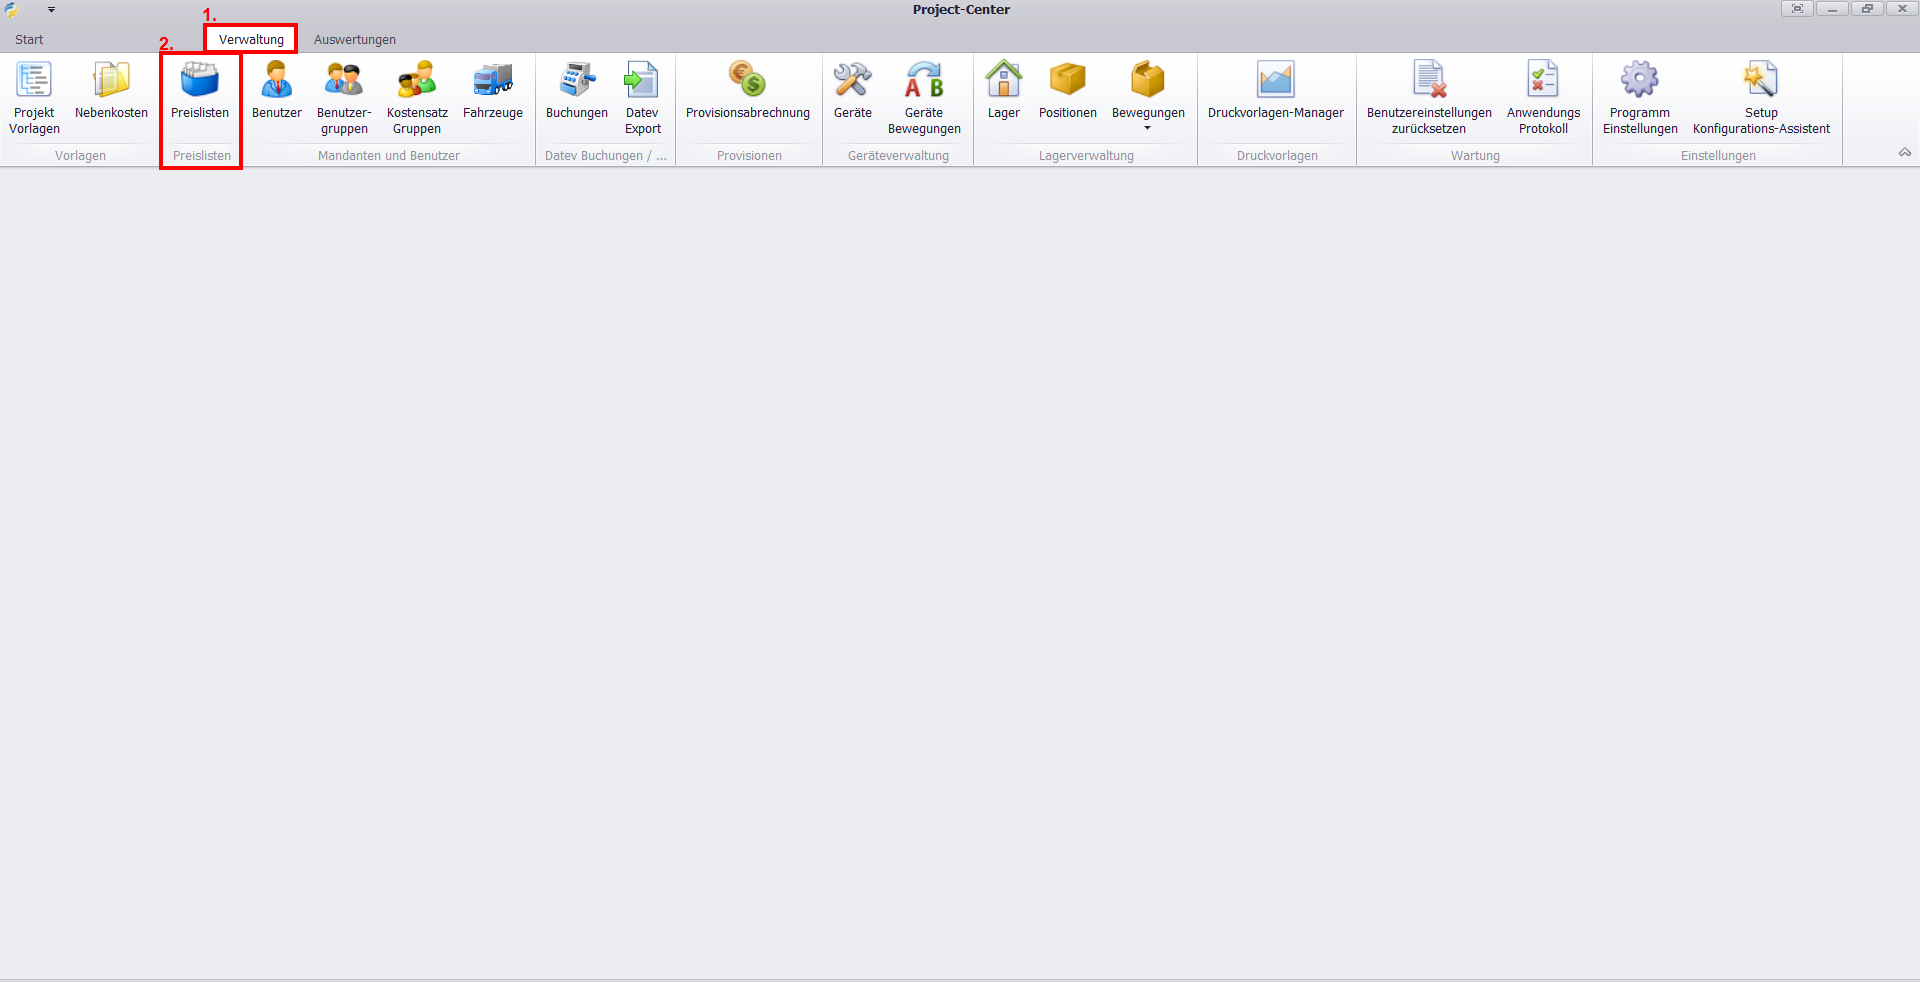Open Buchungen in Datev section
The image size is (1920, 982).
pyautogui.click(x=577, y=97)
